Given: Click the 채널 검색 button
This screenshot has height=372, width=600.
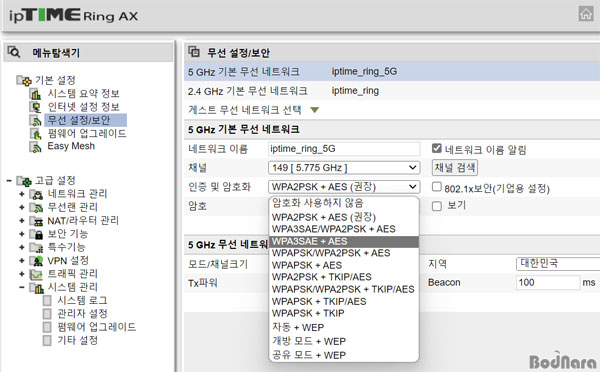Looking at the screenshot, I should (x=455, y=167).
